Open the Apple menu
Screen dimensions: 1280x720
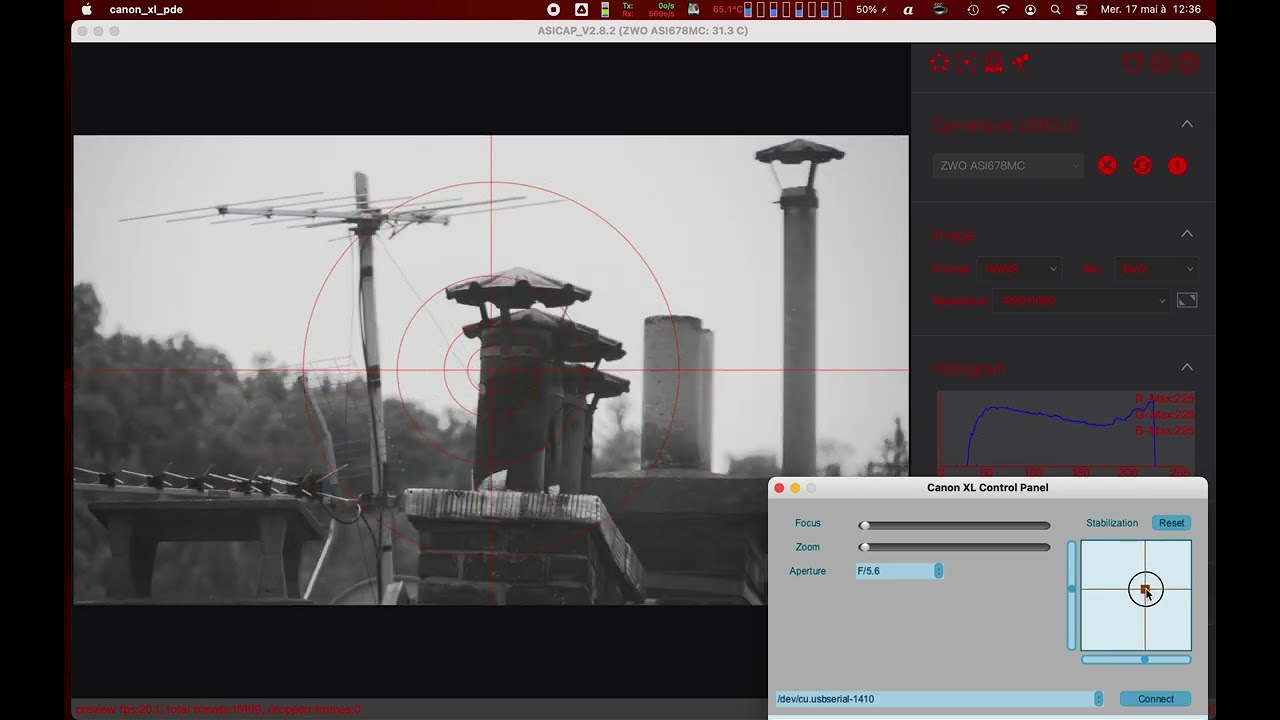click(86, 9)
